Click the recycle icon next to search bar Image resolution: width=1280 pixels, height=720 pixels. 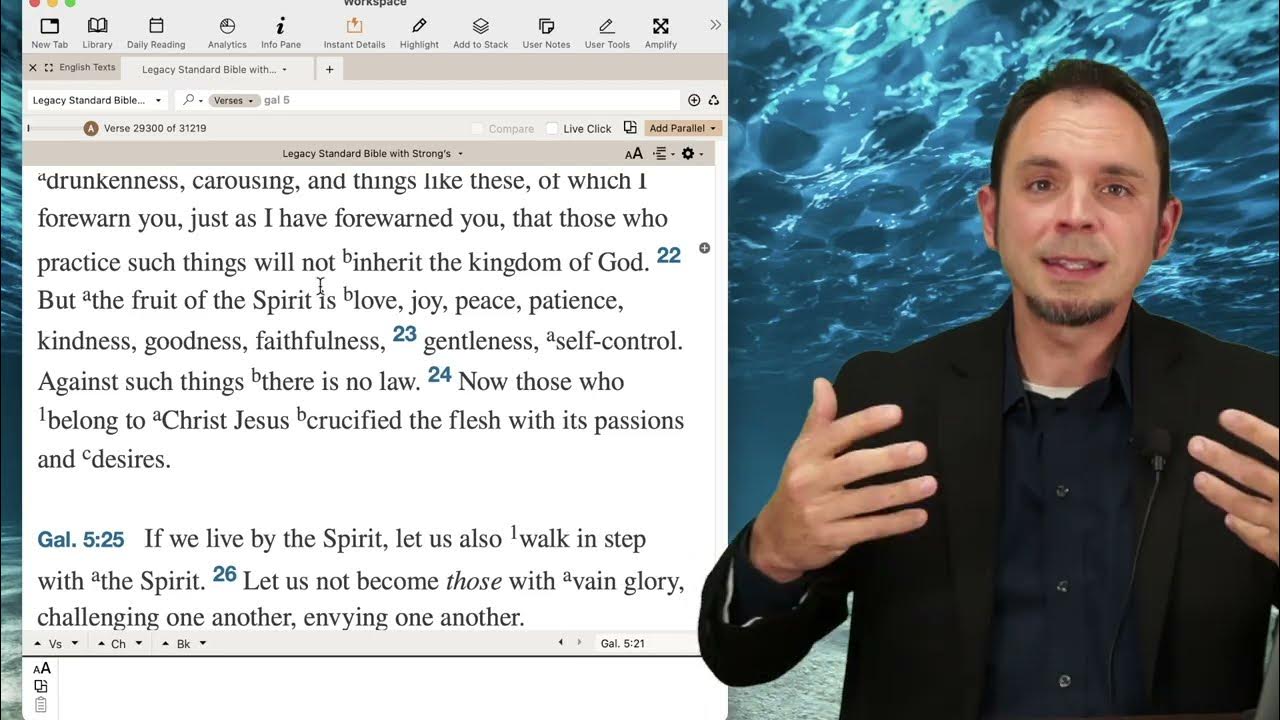coord(713,100)
